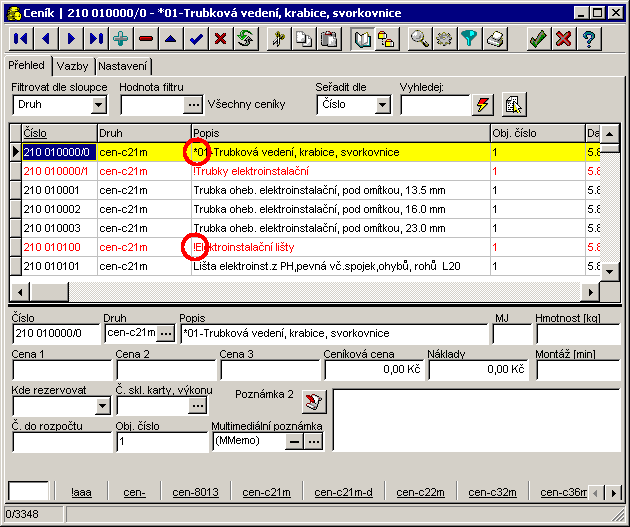630x527 pixels.
Task: Open the Nastavení tab
Action: 122,66
